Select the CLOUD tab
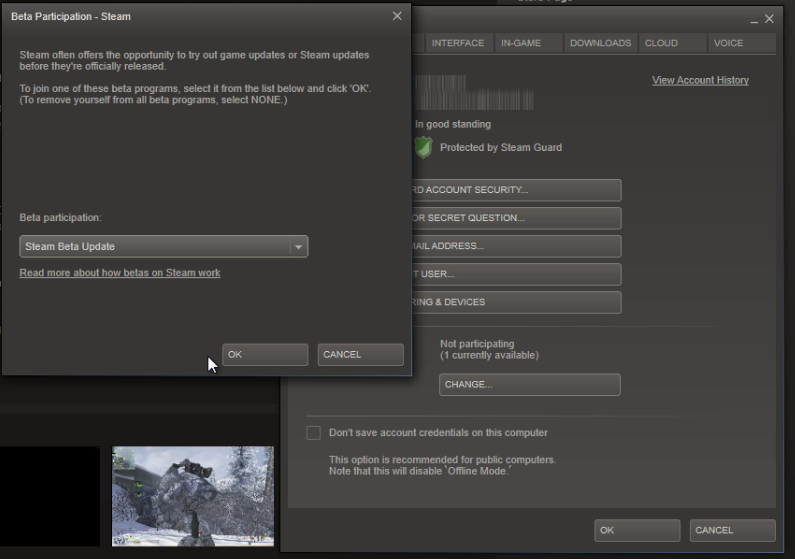Image resolution: width=795 pixels, height=559 pixels. tap(661, 43)
